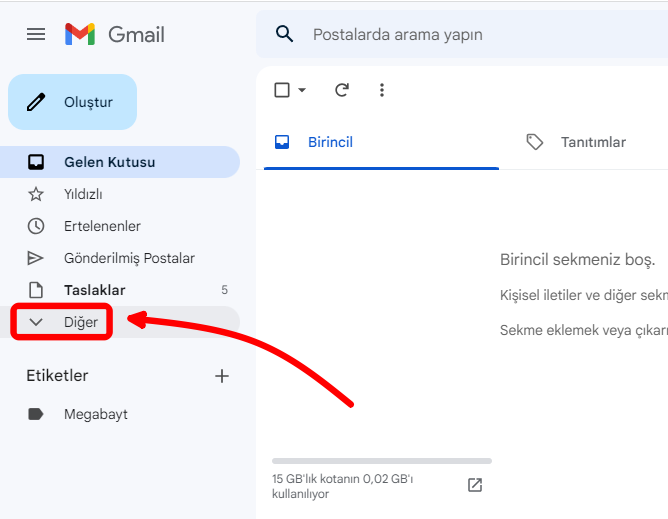Click the Gmail logo

(80, 34)
